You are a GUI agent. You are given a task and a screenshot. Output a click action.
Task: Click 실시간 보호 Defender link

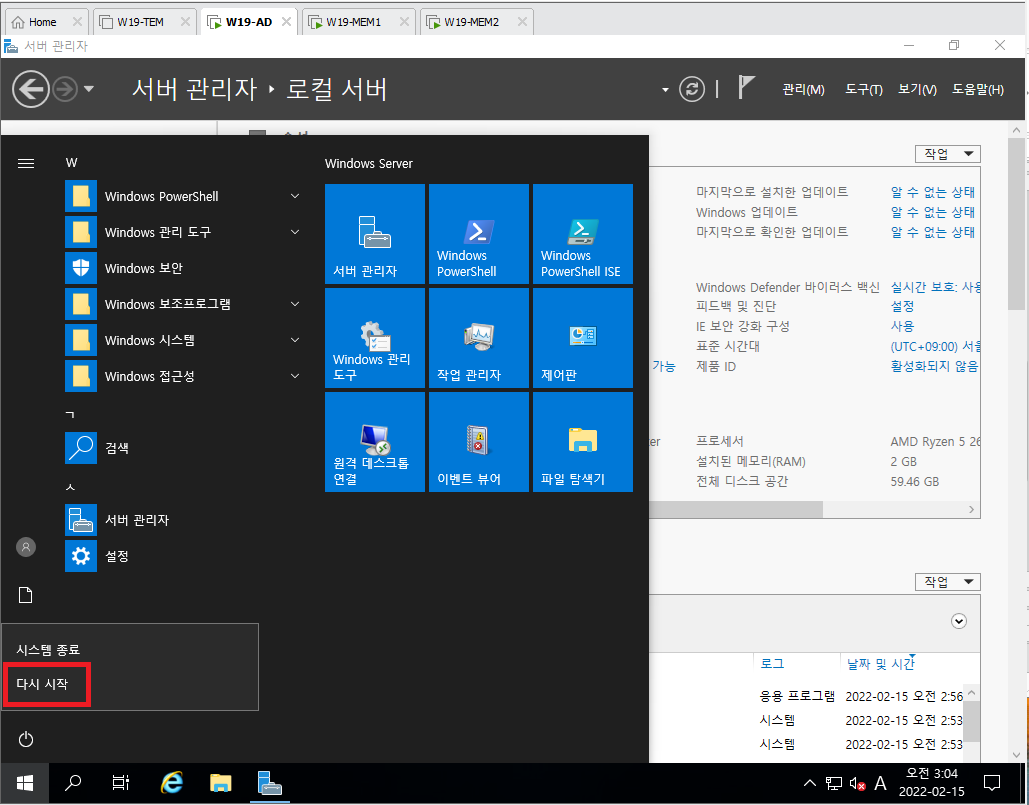(935, 287)
